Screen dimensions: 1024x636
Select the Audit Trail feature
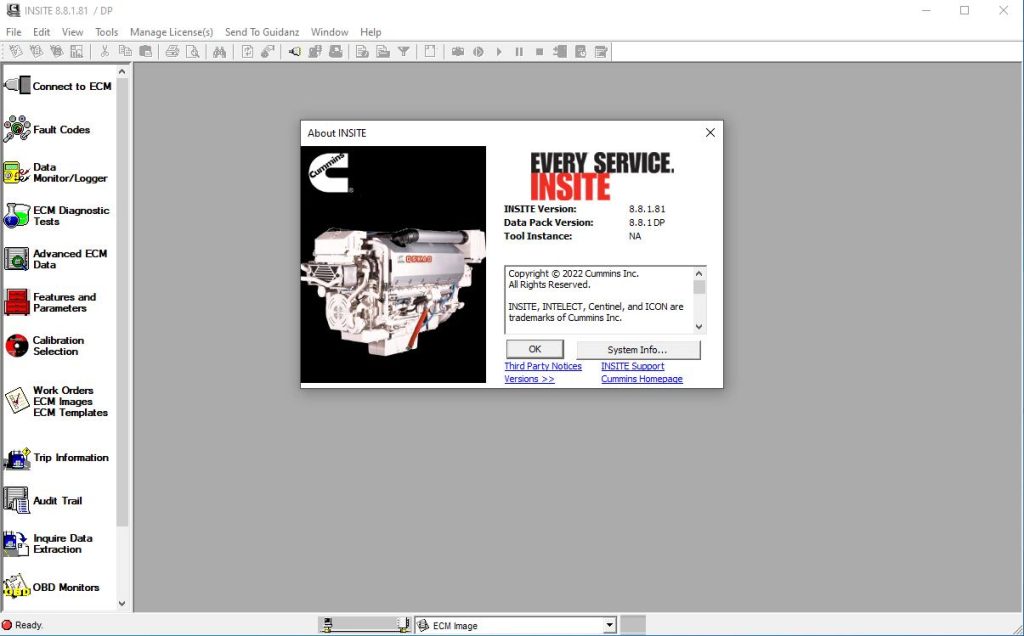55,500
